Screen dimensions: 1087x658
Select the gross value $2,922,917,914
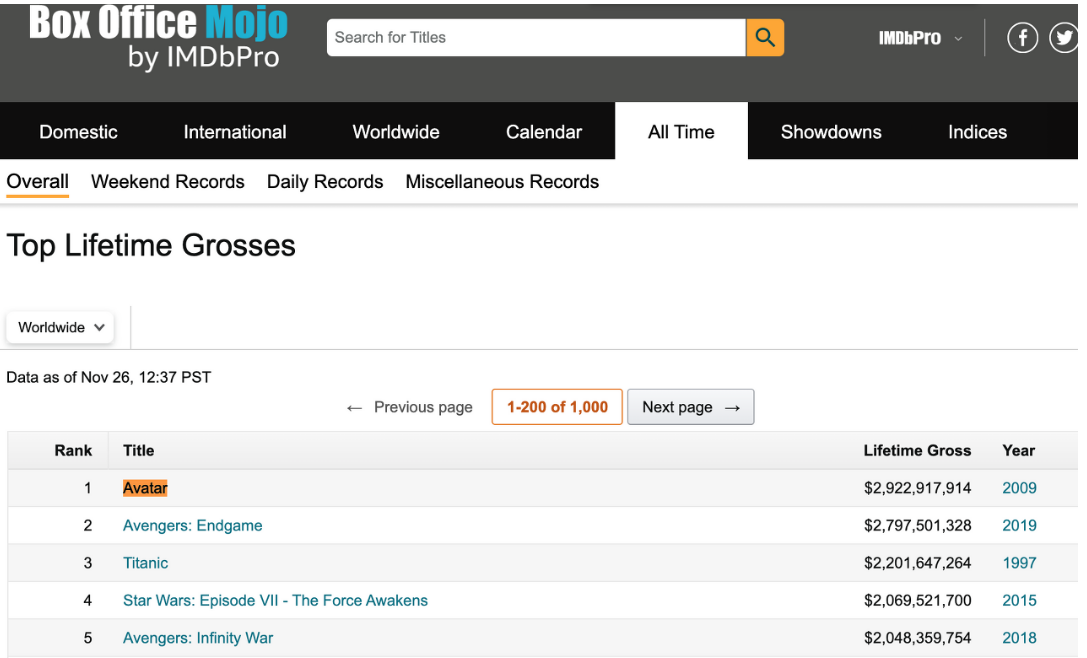click(917, 488)
